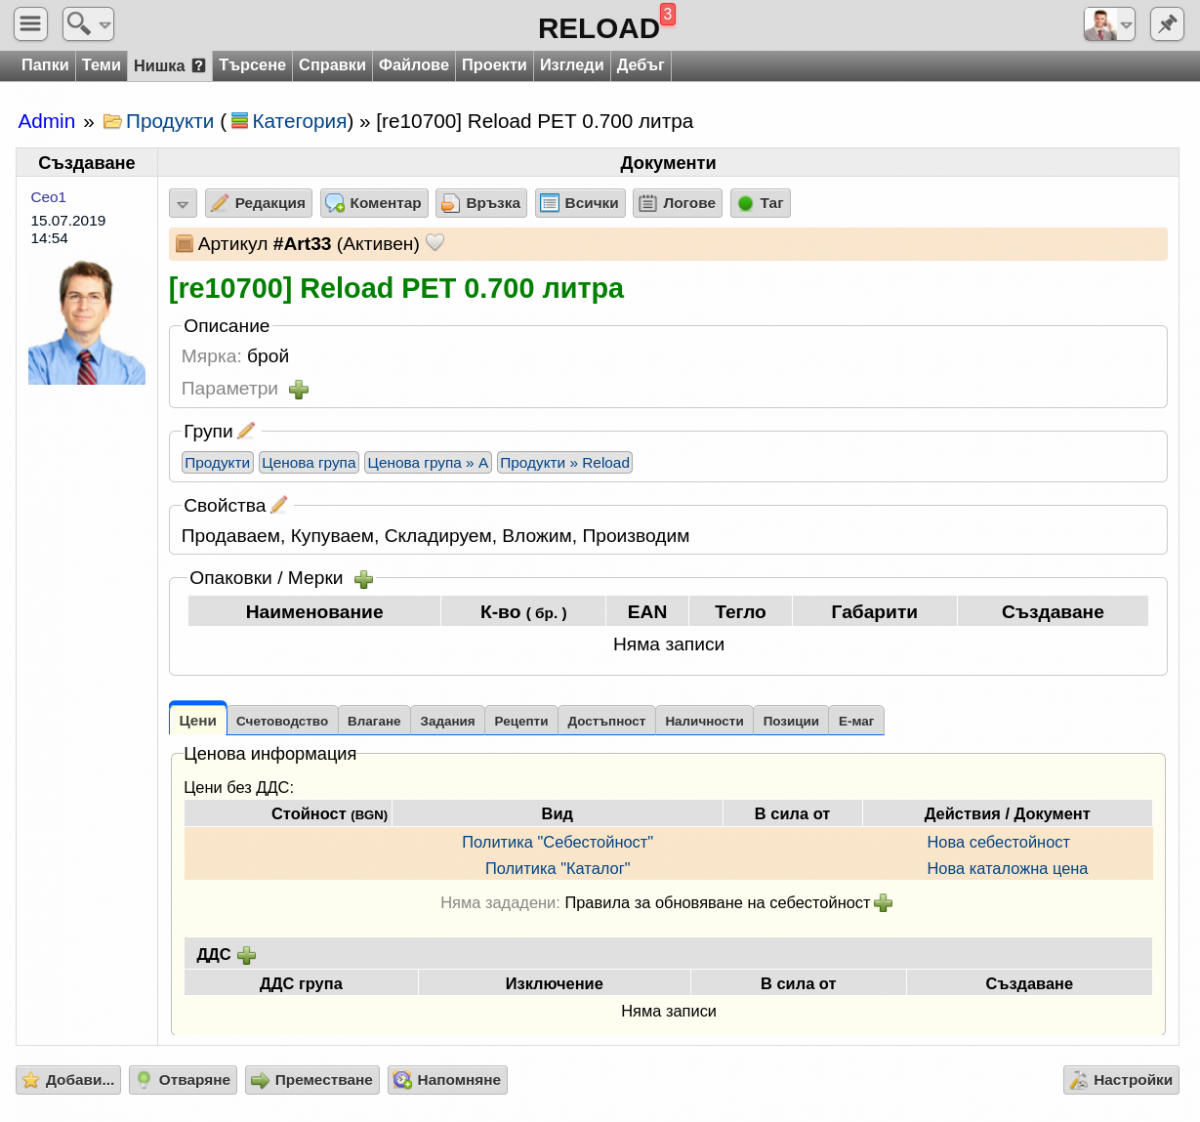
Task: Open the Нова себестойност link
Action: coord(998,842)
